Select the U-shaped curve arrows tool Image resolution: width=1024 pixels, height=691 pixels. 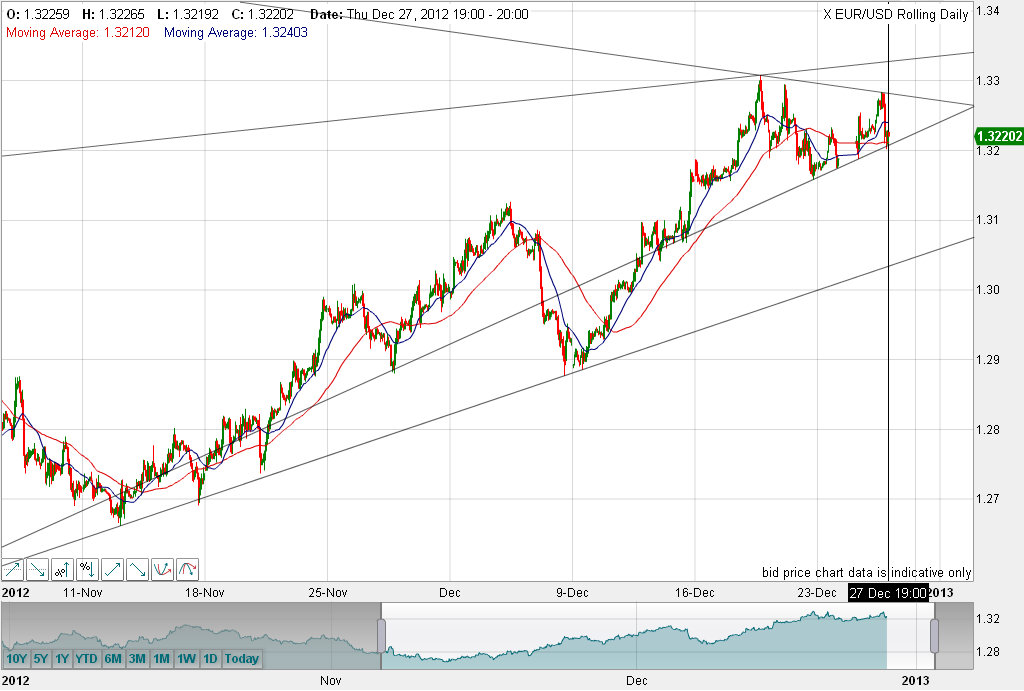[x=163, y=570]
